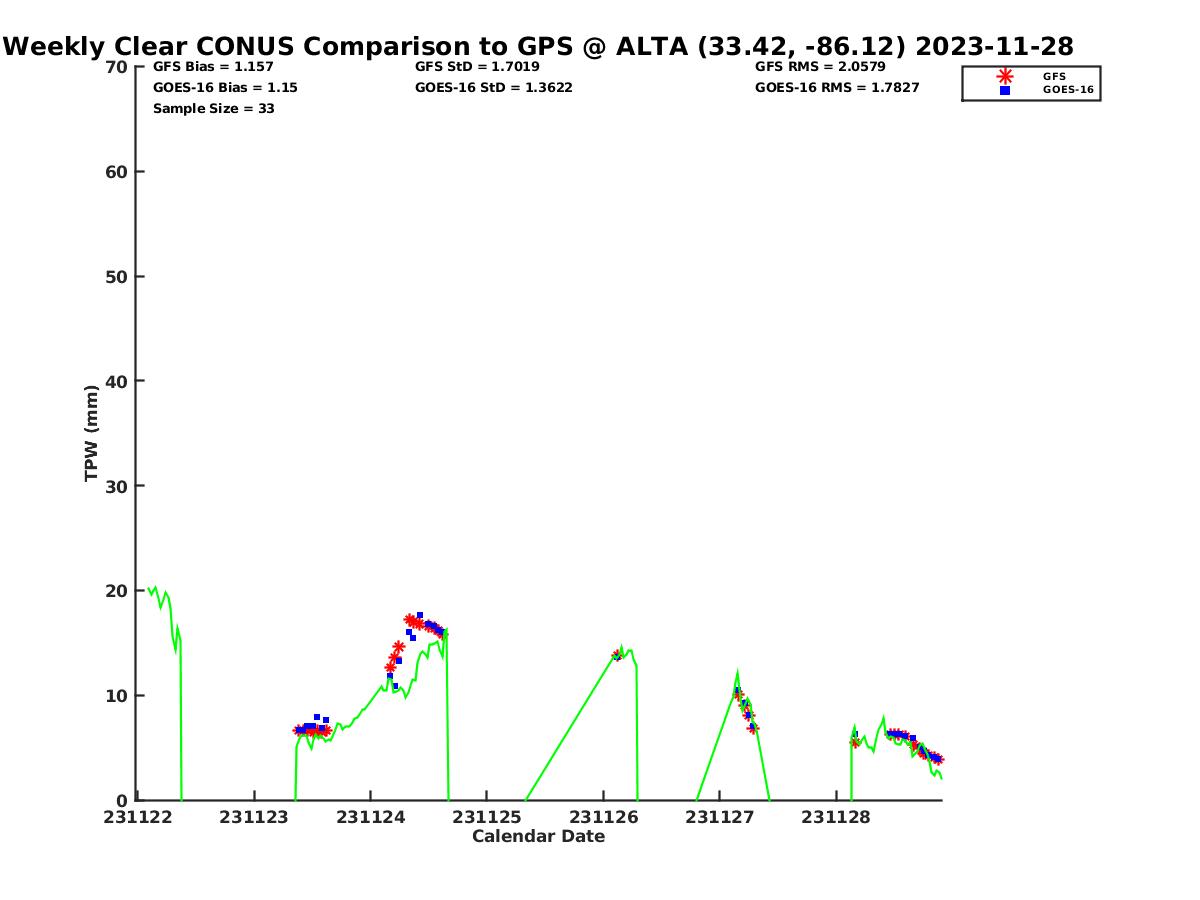Viewport: 1200px width, 900px height.
Task: Click the GOES-16 StD = 1.3622 text
Action: pos(493,88)
